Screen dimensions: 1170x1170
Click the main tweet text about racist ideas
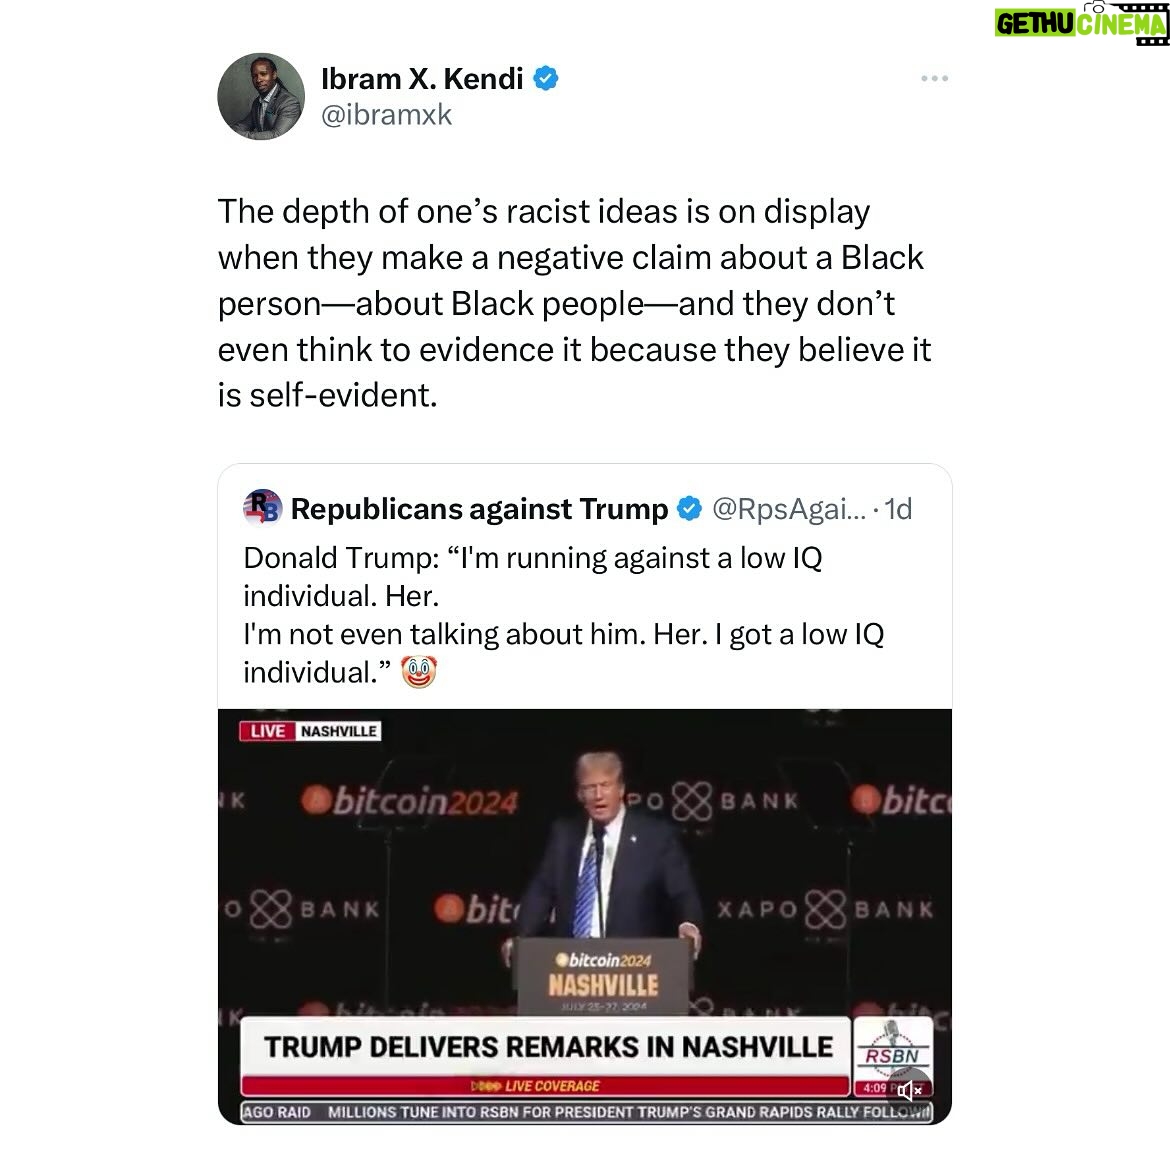(575, 303)
